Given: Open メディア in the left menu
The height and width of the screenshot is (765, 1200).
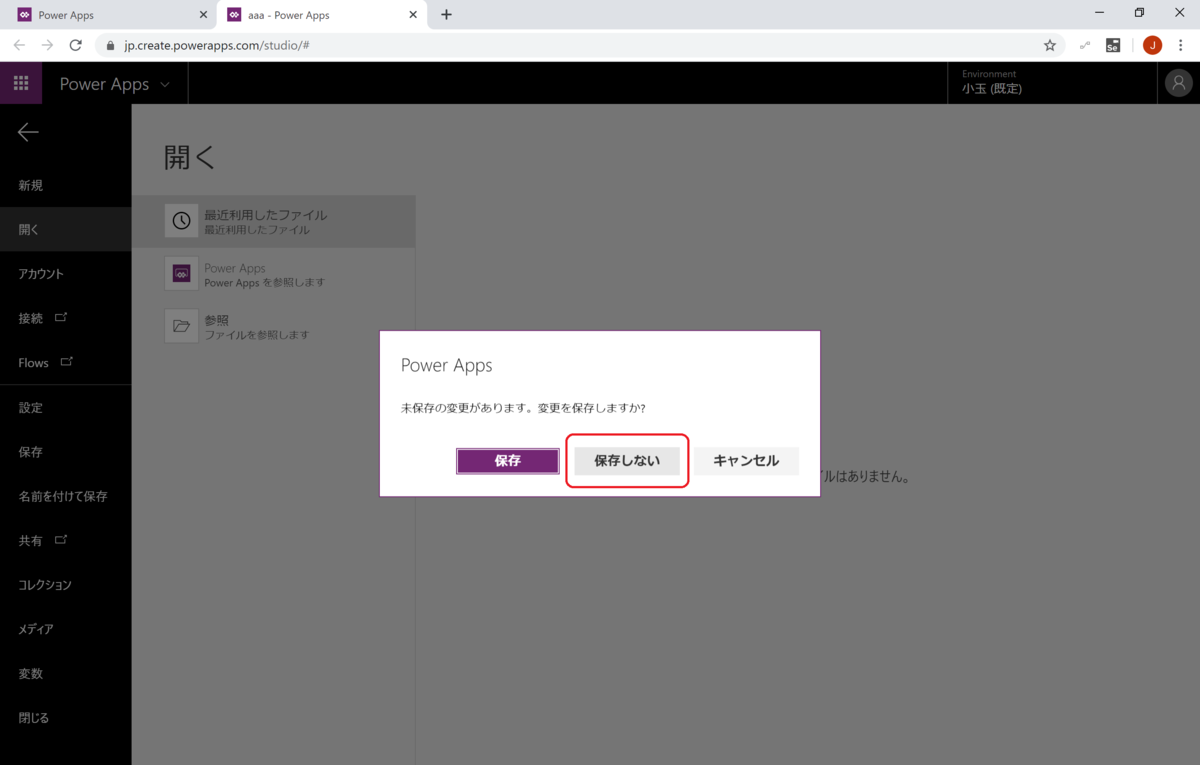Looking at the screenshot, I should [65, 629].
